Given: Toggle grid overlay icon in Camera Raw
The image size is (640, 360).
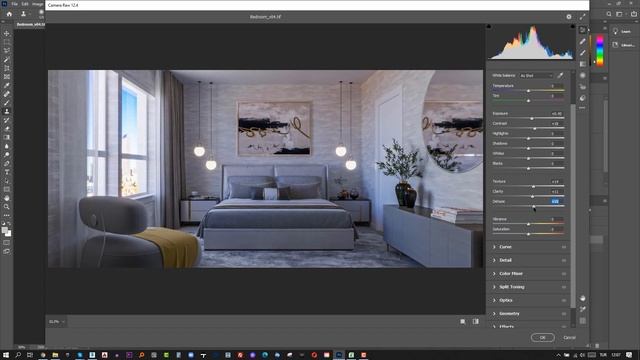Looking at the screenshot, I should pyautogui.click(x=582, y=321).
